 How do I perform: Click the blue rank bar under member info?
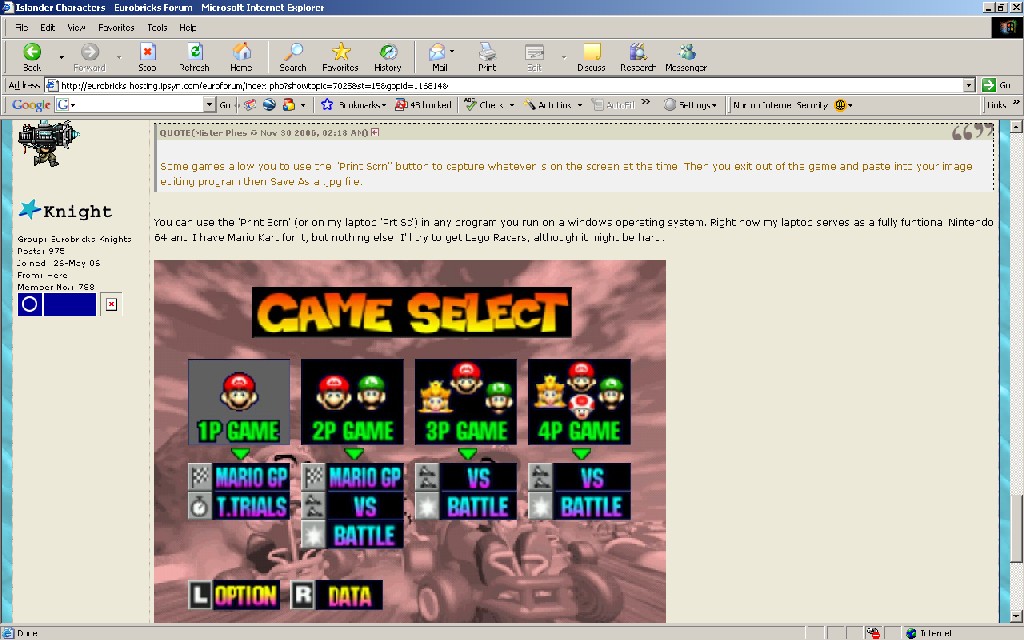57,304
